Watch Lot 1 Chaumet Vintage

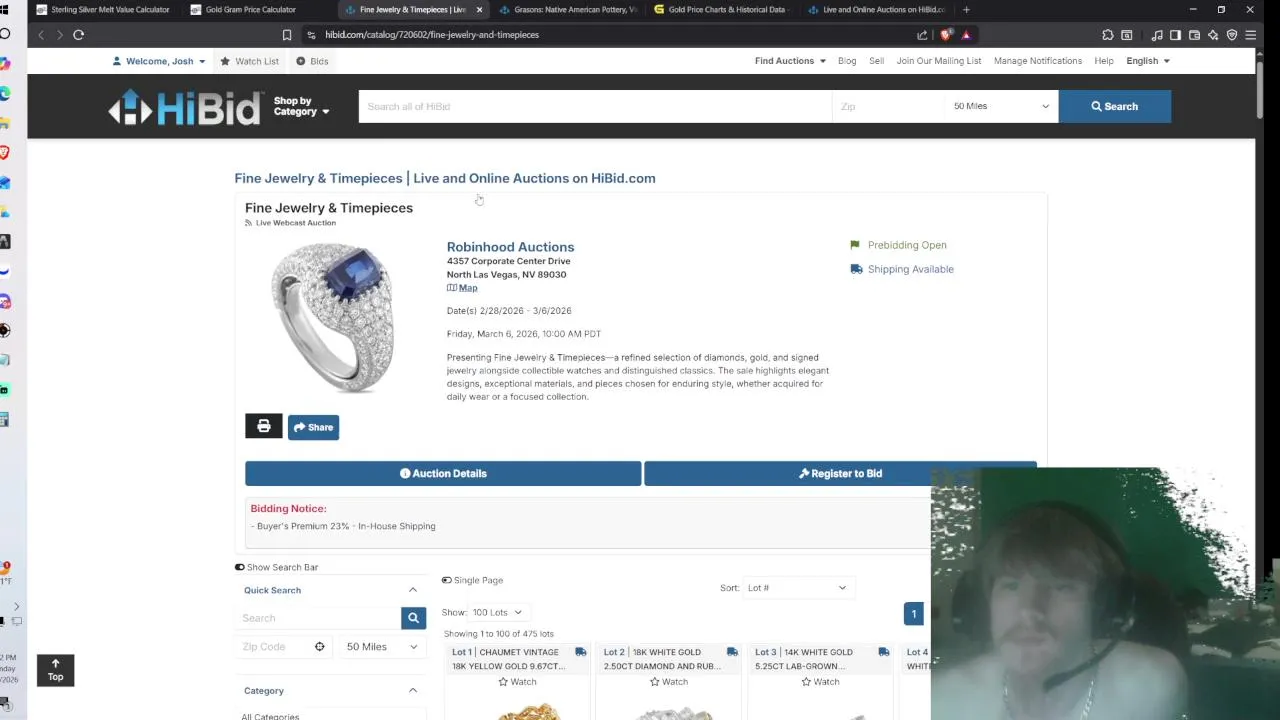[517, 682]
